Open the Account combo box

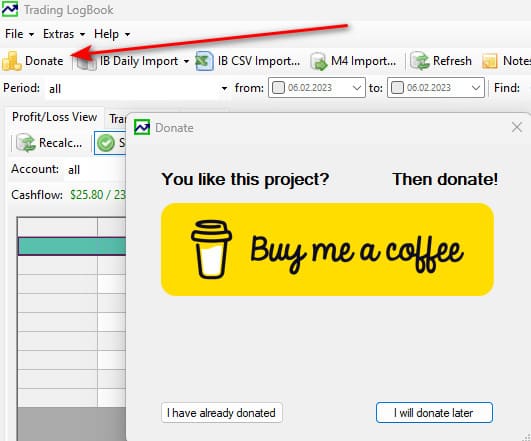[95, 169]
